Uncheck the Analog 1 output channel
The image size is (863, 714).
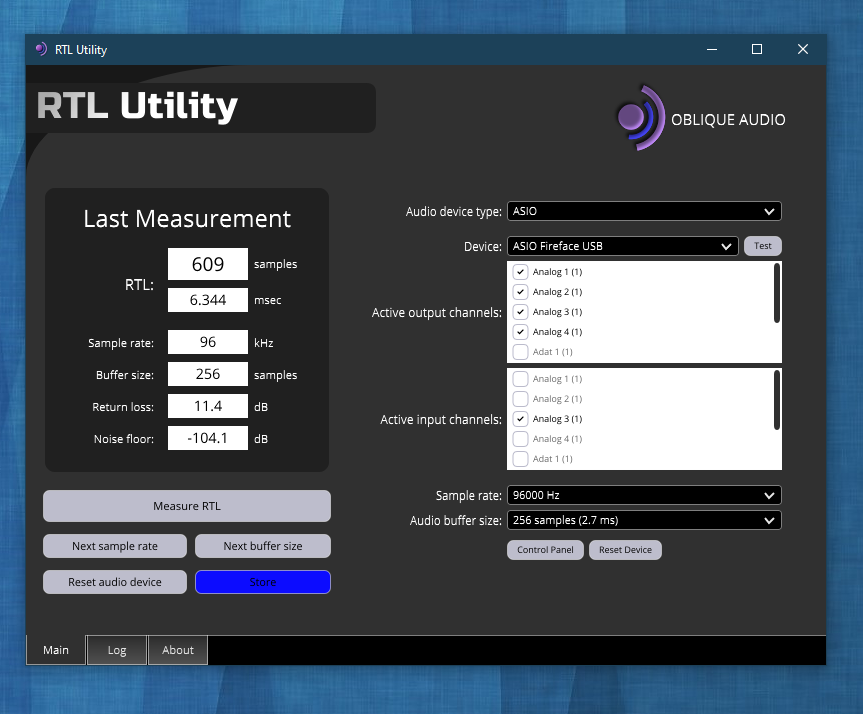coord(520,272)
